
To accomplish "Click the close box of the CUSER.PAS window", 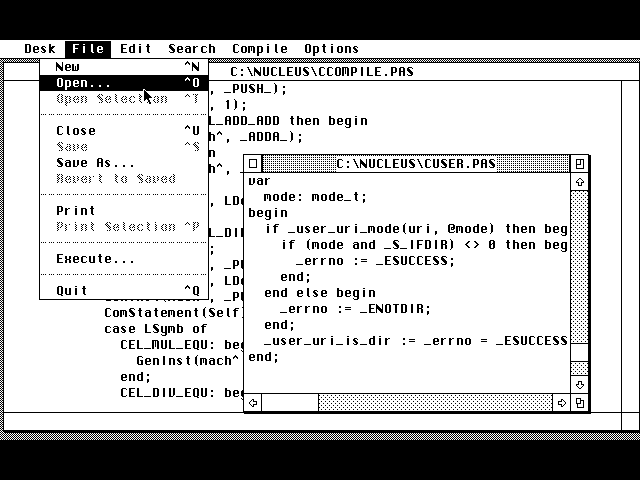I will pos(253,163).
